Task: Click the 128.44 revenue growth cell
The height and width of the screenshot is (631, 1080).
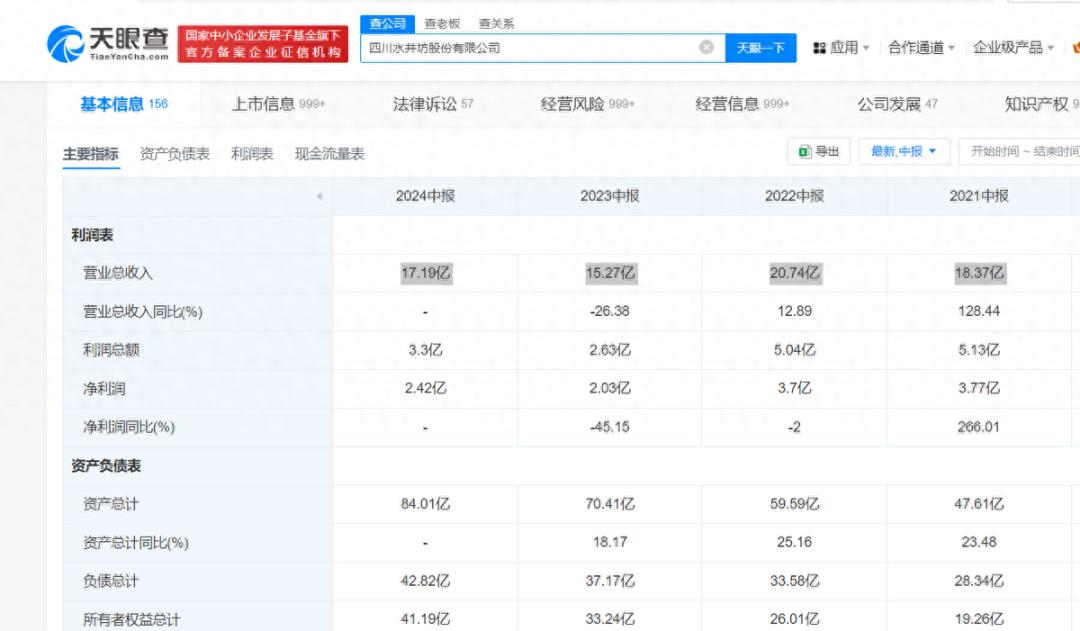Action: pos(979,311)
